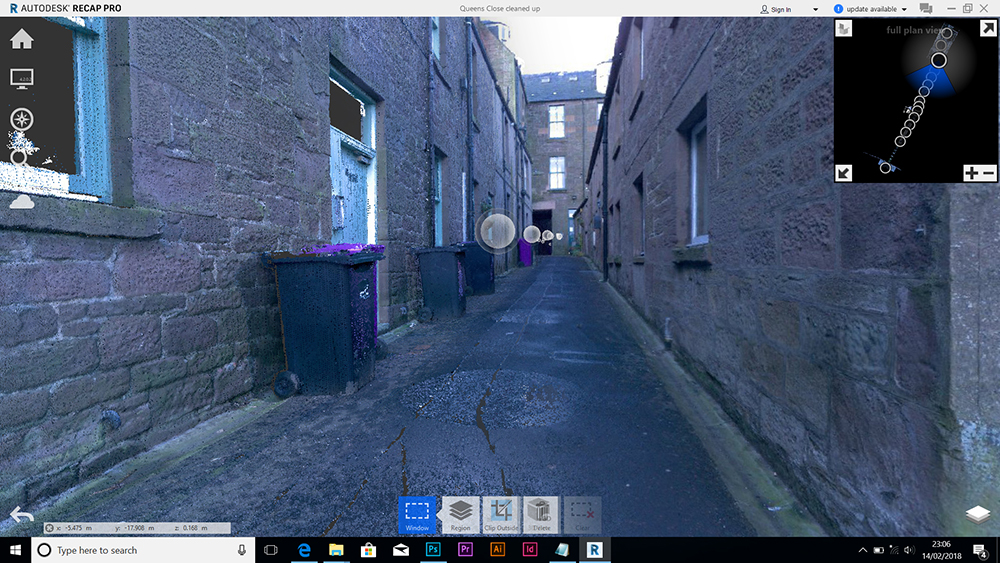The width and height of the screenshot is (1000, 563).
Task: Click the Delete points tool
Action: coord(541,515)
